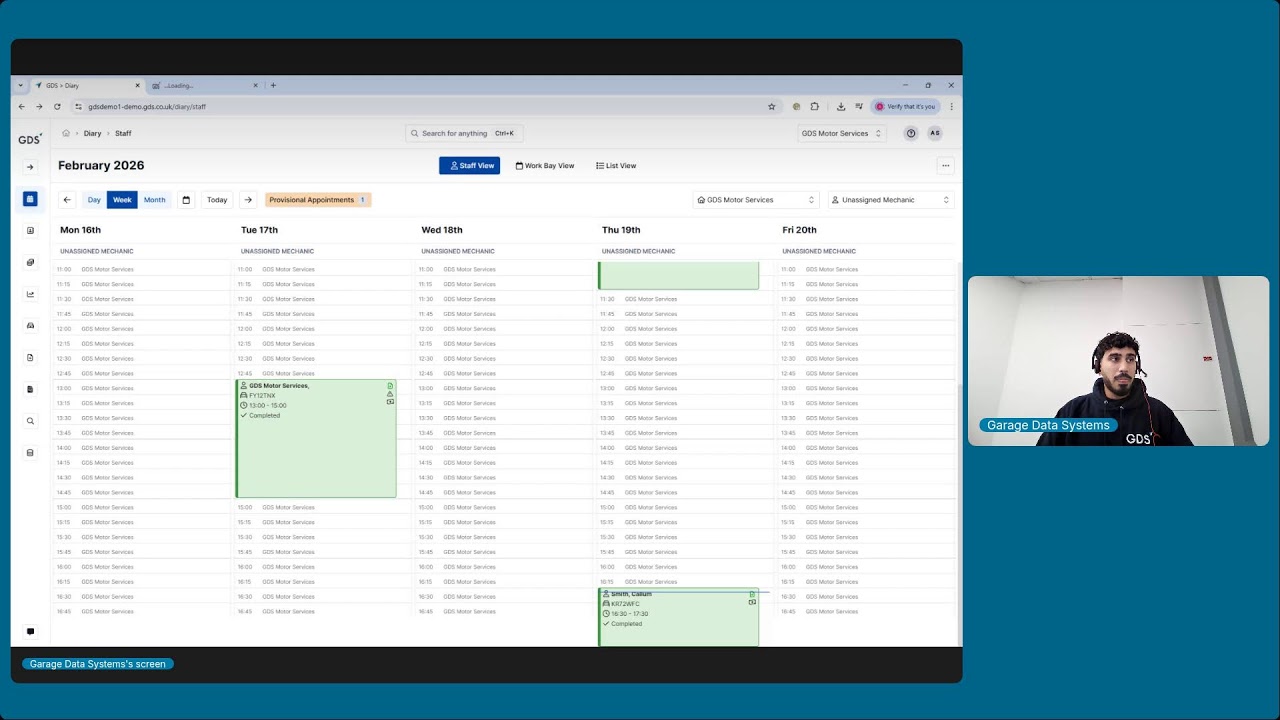The width and height of the screenshot is (1280, 720).
Task: Click the Fri 20th column header
Action: [799, 230]
